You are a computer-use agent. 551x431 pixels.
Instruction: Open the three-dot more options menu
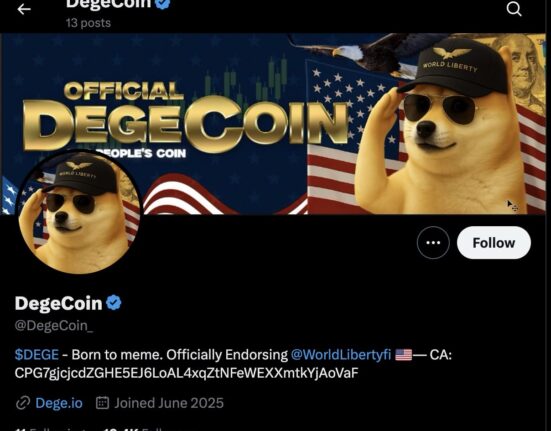point(433,243)
